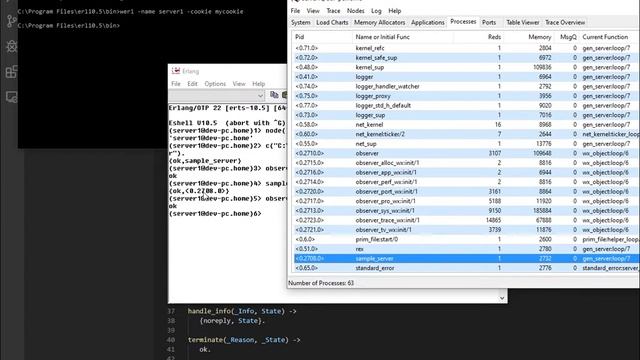The height and width of the screenshot is (360, 640).
Task: Click handle_info line in code editor
Action: (242, 311)
